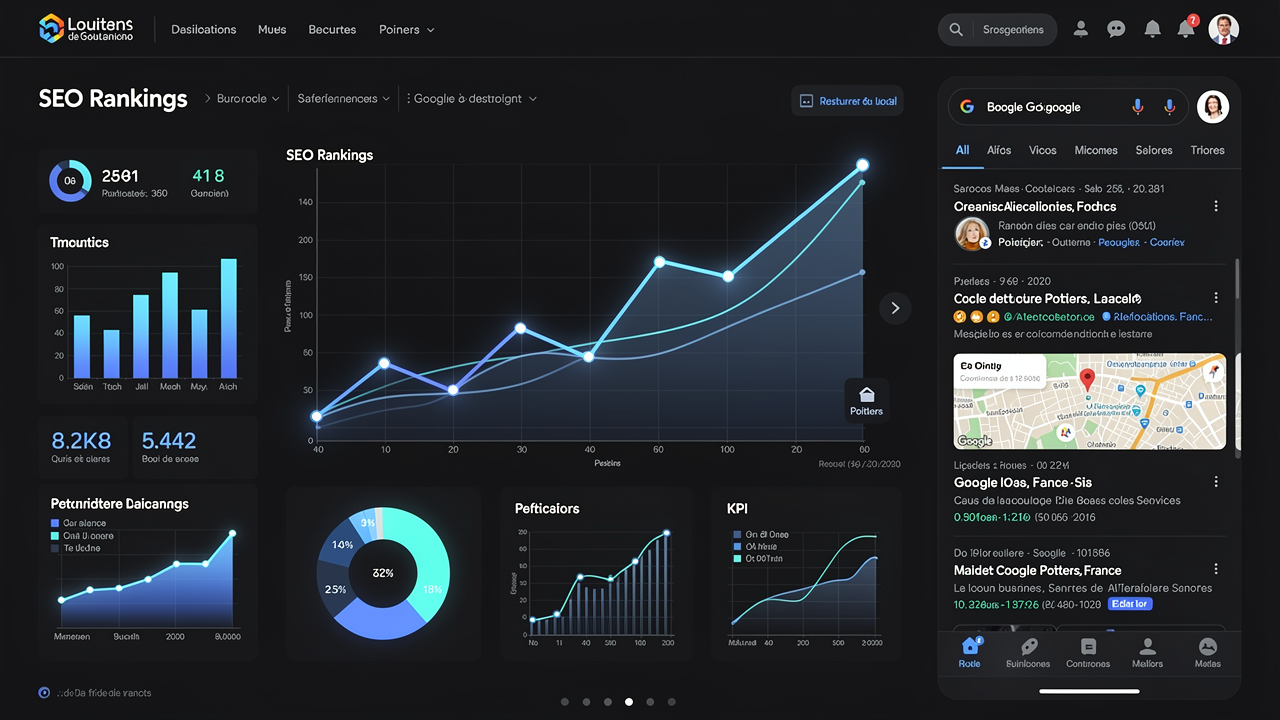Click the map thumbnail in search results
Viewport: 1280px width, 720px height.
[1090, 401]
